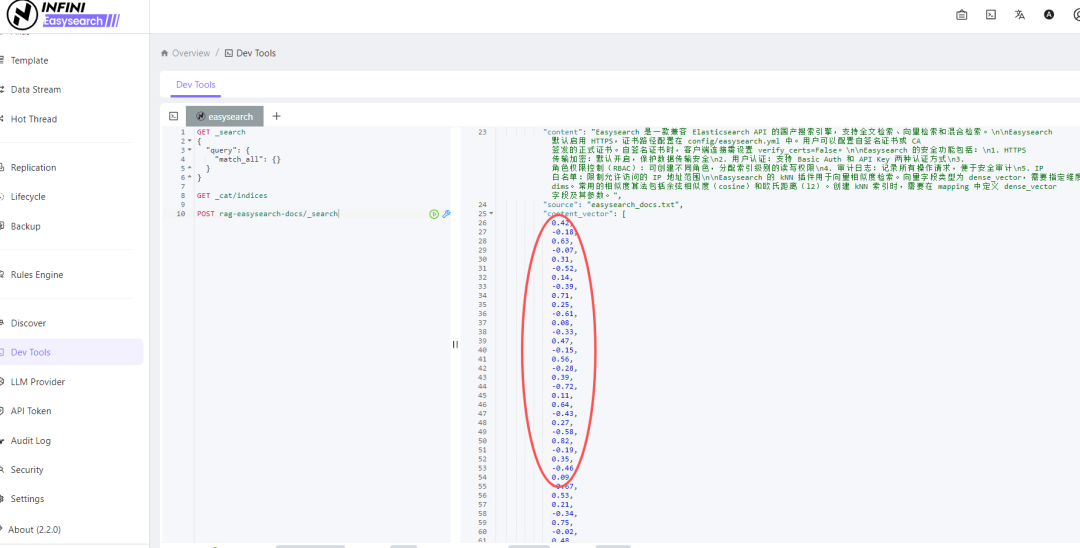
Task: Click the pane divider handle between editors
Action: point(455,344)
